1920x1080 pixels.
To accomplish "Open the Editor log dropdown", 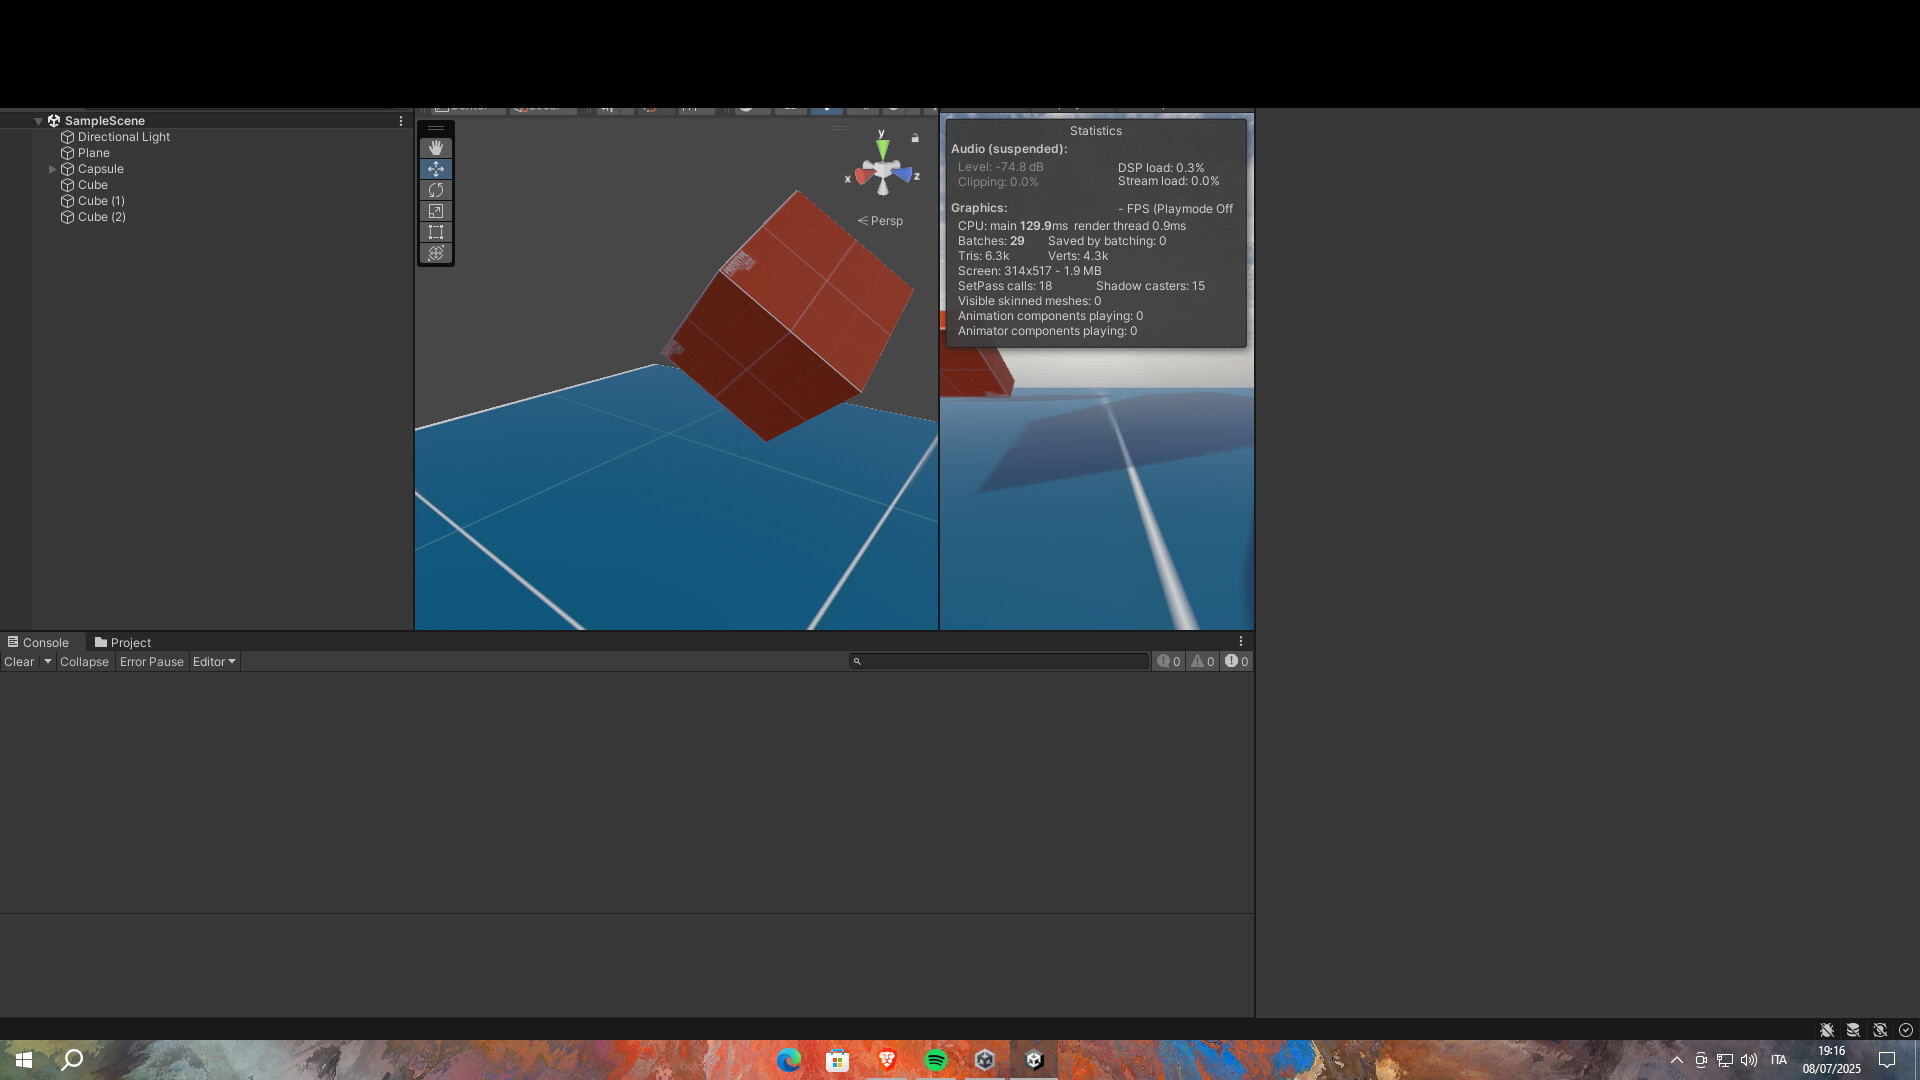I will [213, 661].
